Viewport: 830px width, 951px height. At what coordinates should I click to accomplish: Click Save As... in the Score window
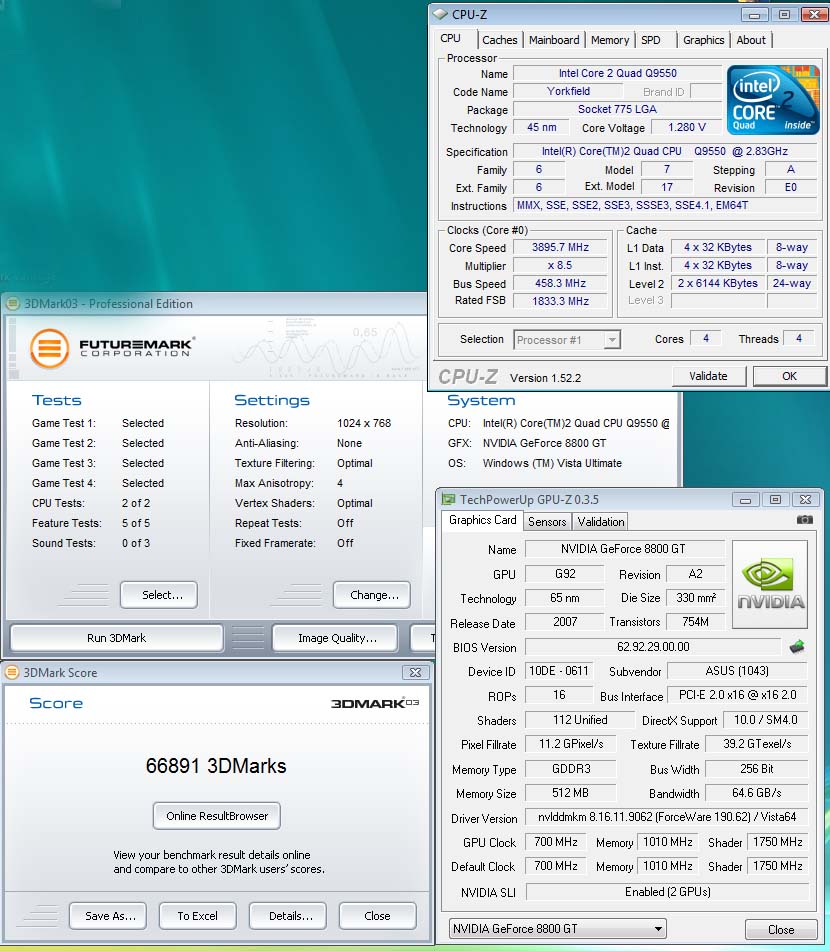click(108, 916)
